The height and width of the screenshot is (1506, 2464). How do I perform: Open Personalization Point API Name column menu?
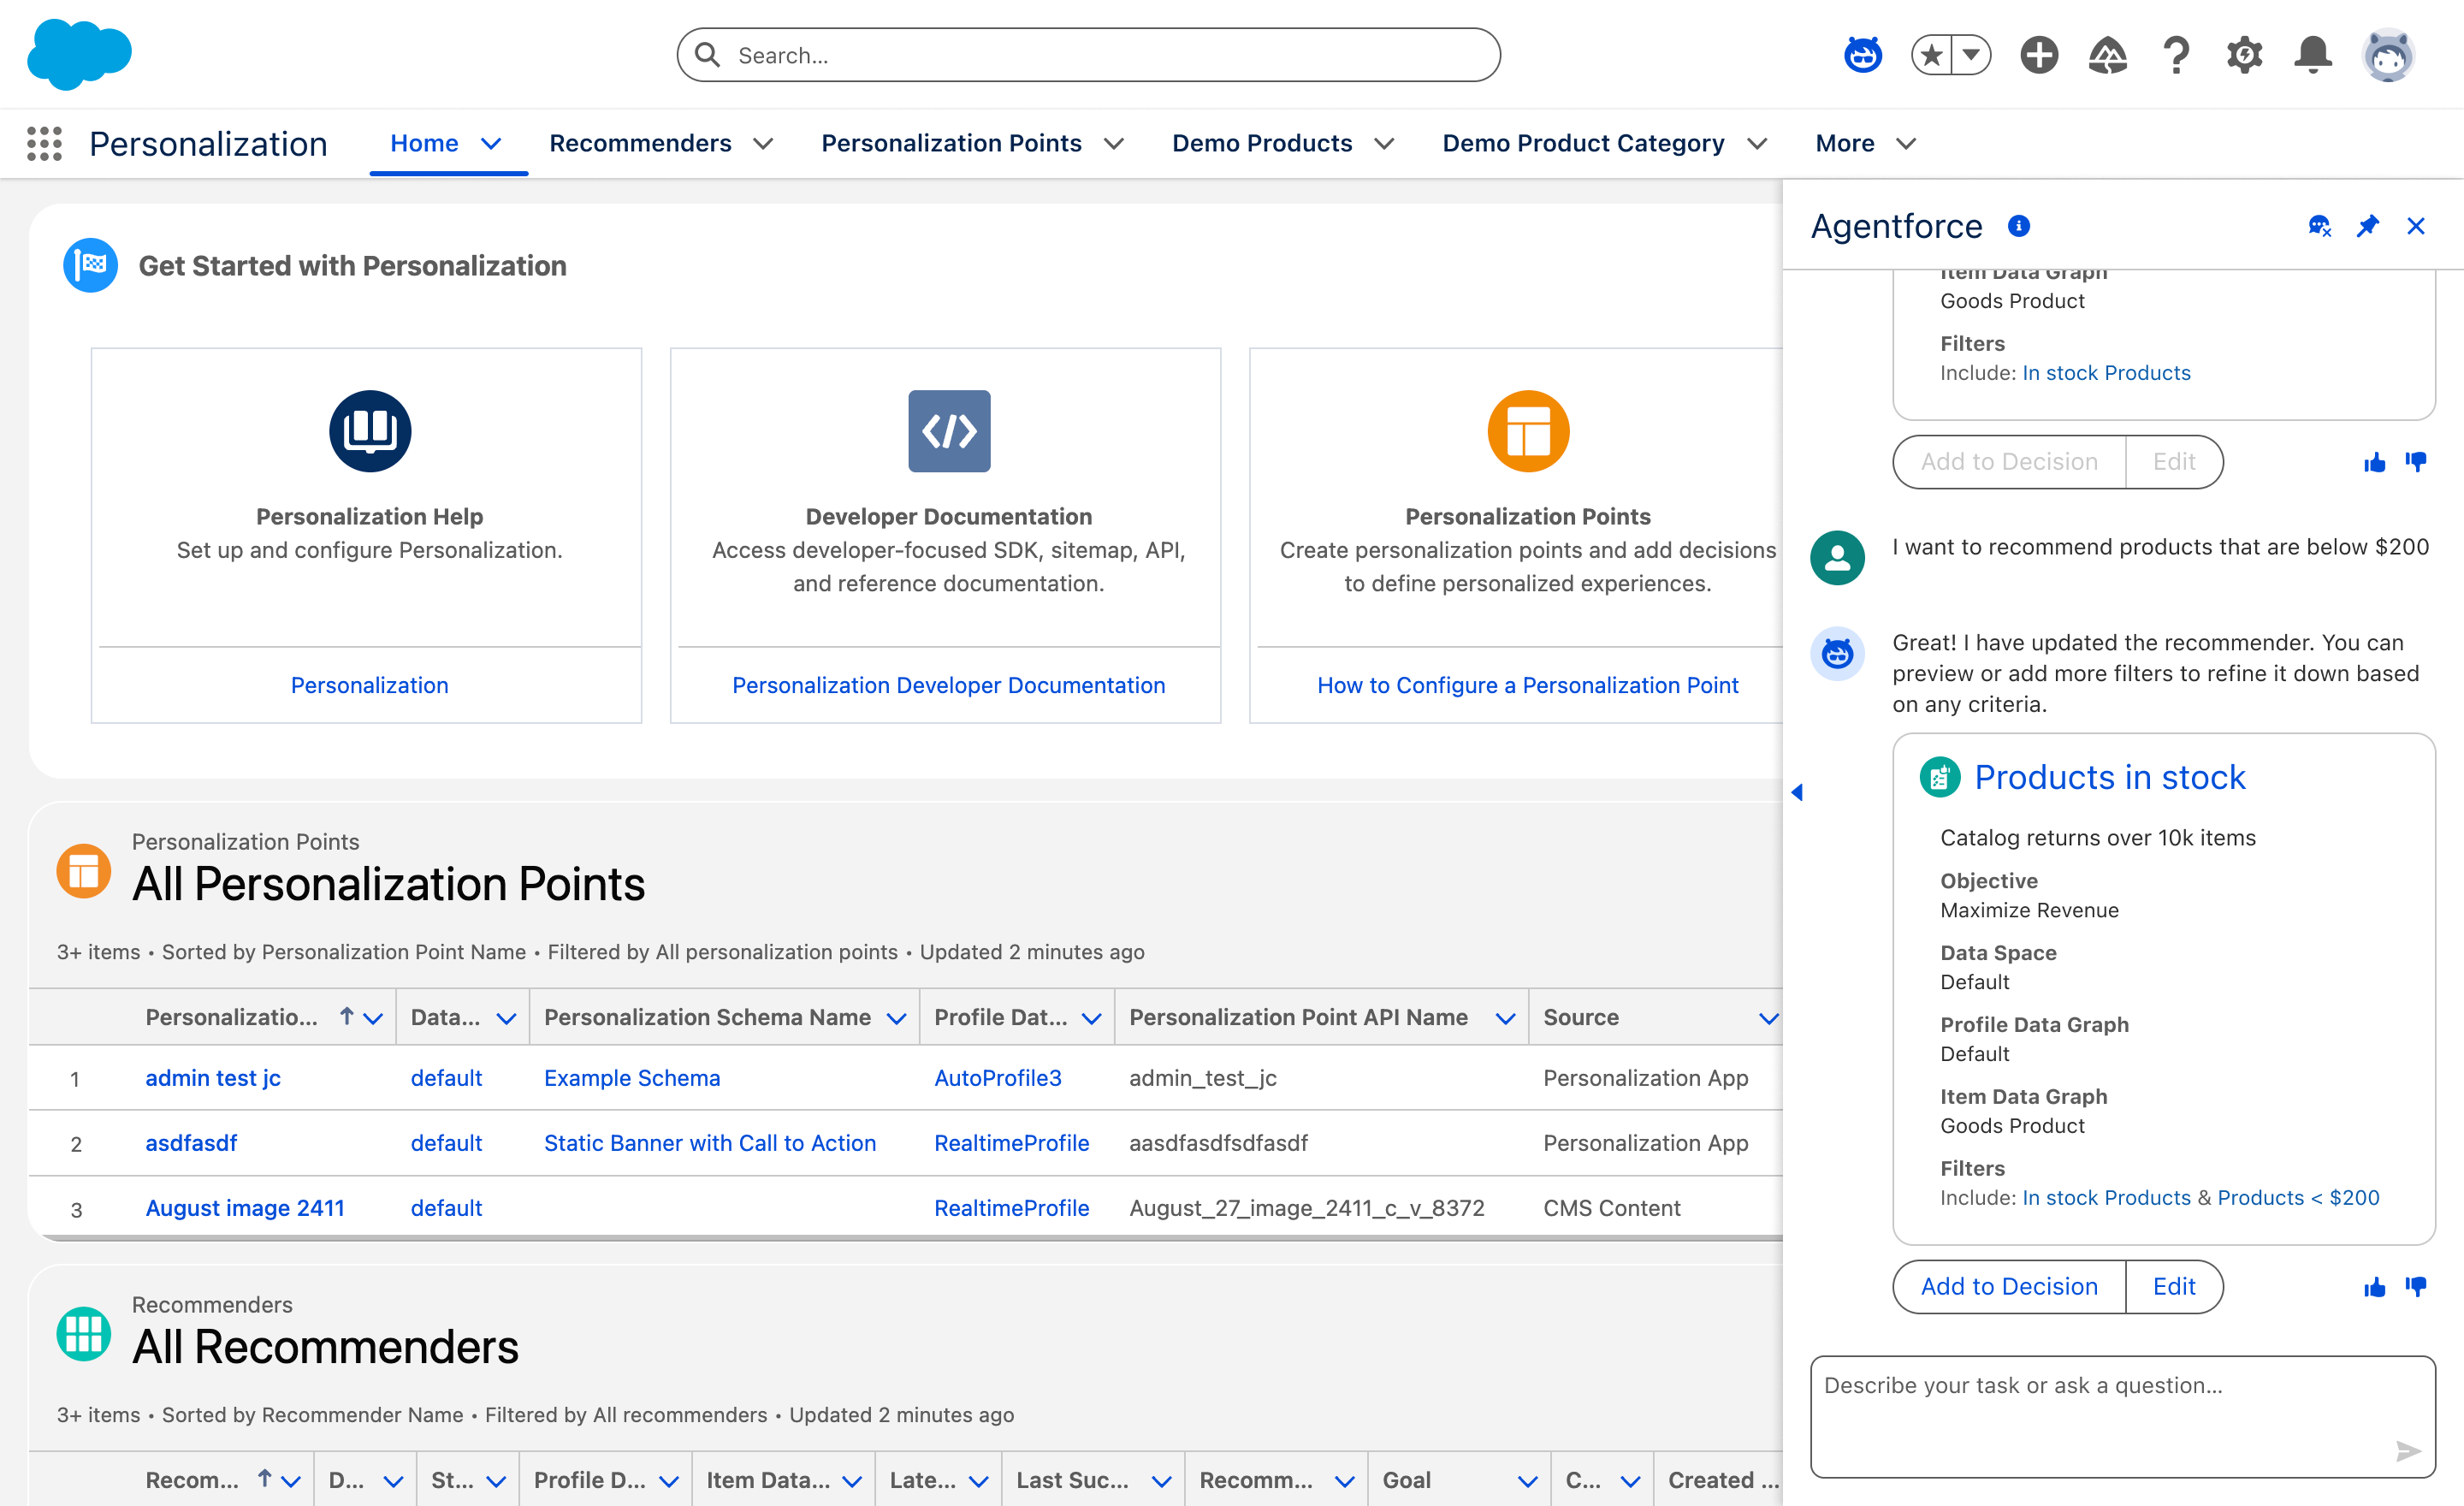[x=1504, y=1018]
